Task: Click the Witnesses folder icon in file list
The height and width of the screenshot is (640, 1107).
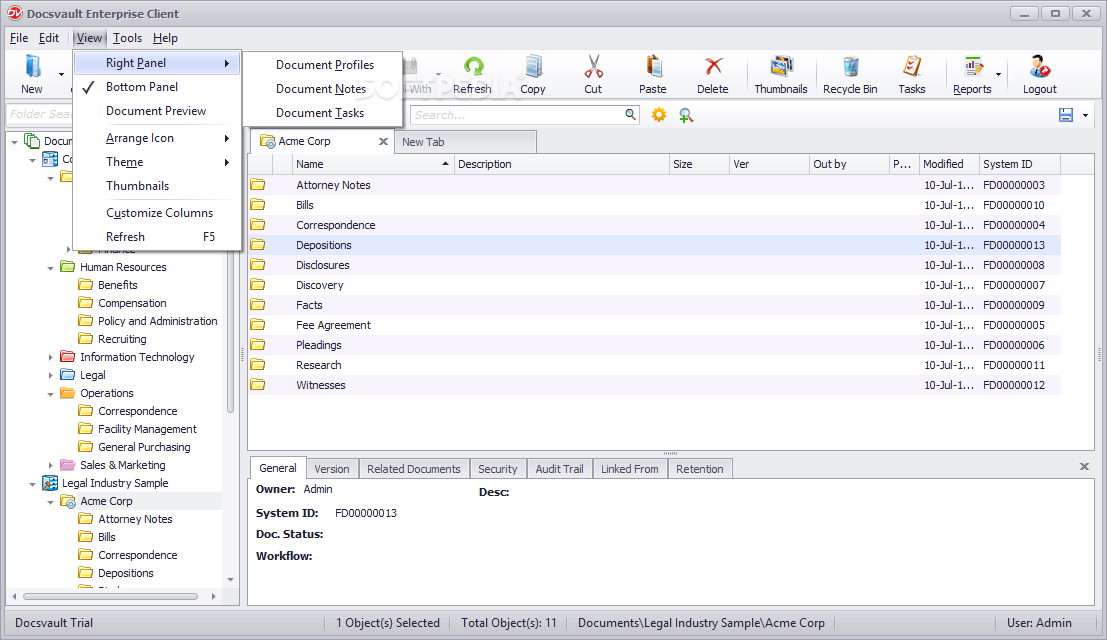Action: tap(258, 385)
